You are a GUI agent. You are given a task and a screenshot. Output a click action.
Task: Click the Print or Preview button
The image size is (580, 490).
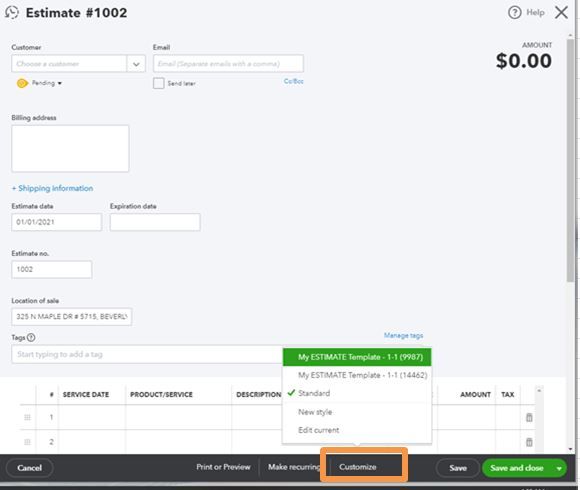click(x=223, y=467)
